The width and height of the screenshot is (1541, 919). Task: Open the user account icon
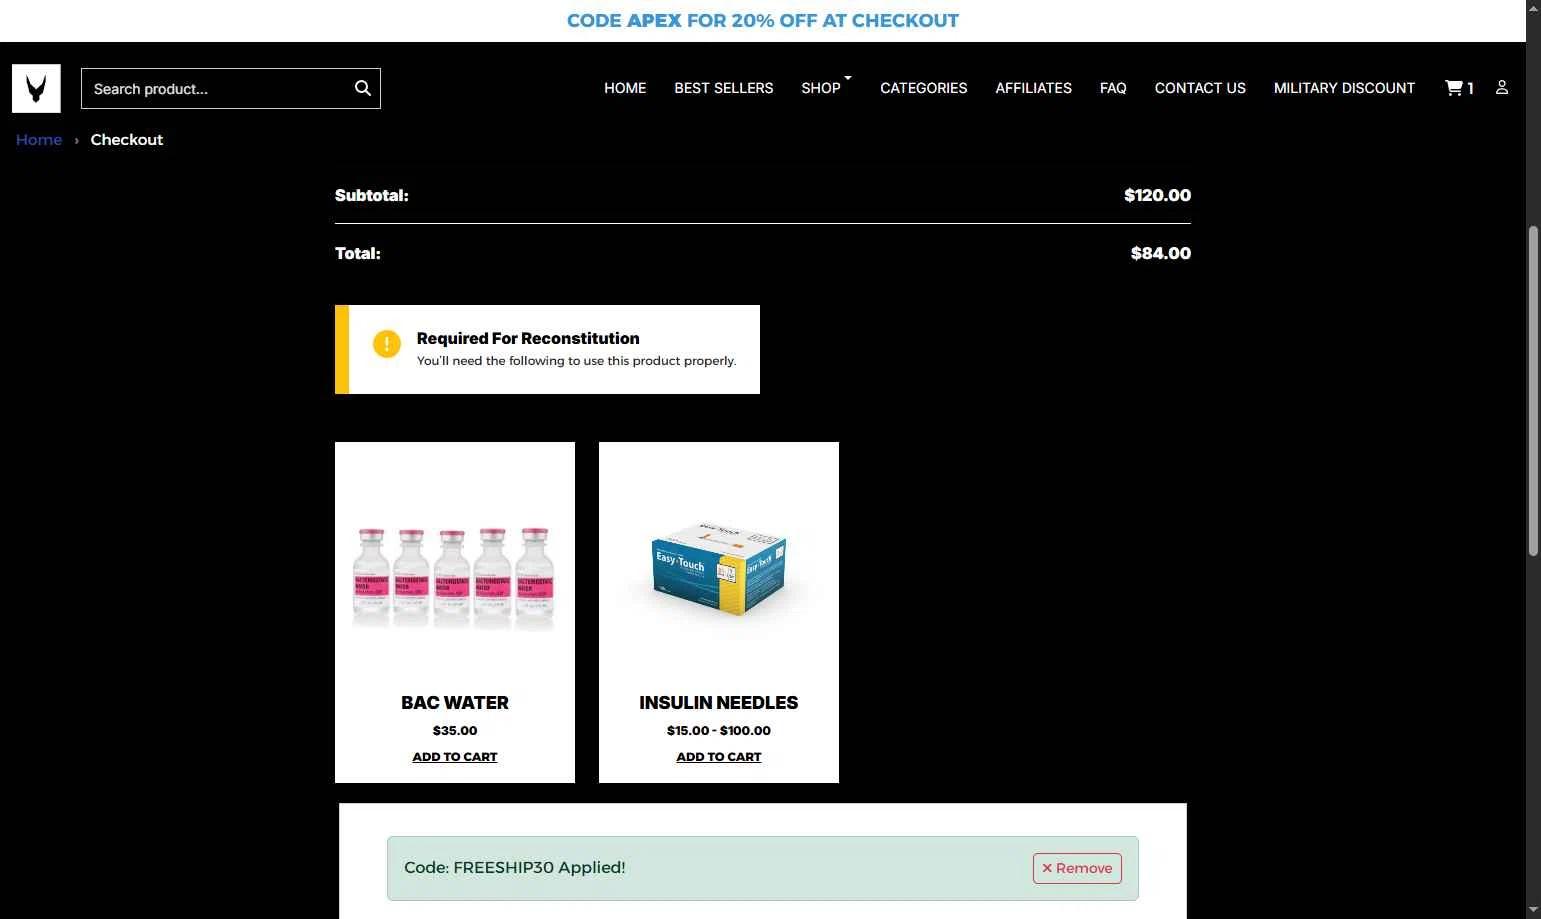1501,88
